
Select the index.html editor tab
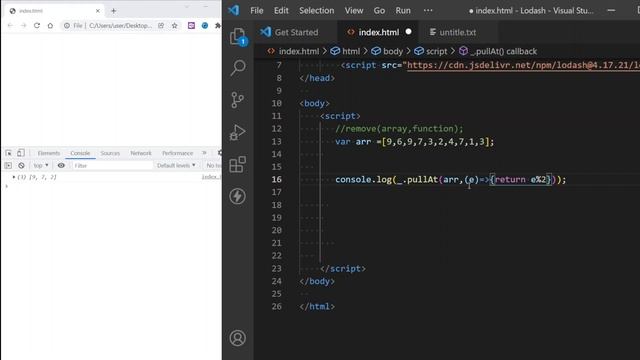pyautogui.click(x=378, y=32)
